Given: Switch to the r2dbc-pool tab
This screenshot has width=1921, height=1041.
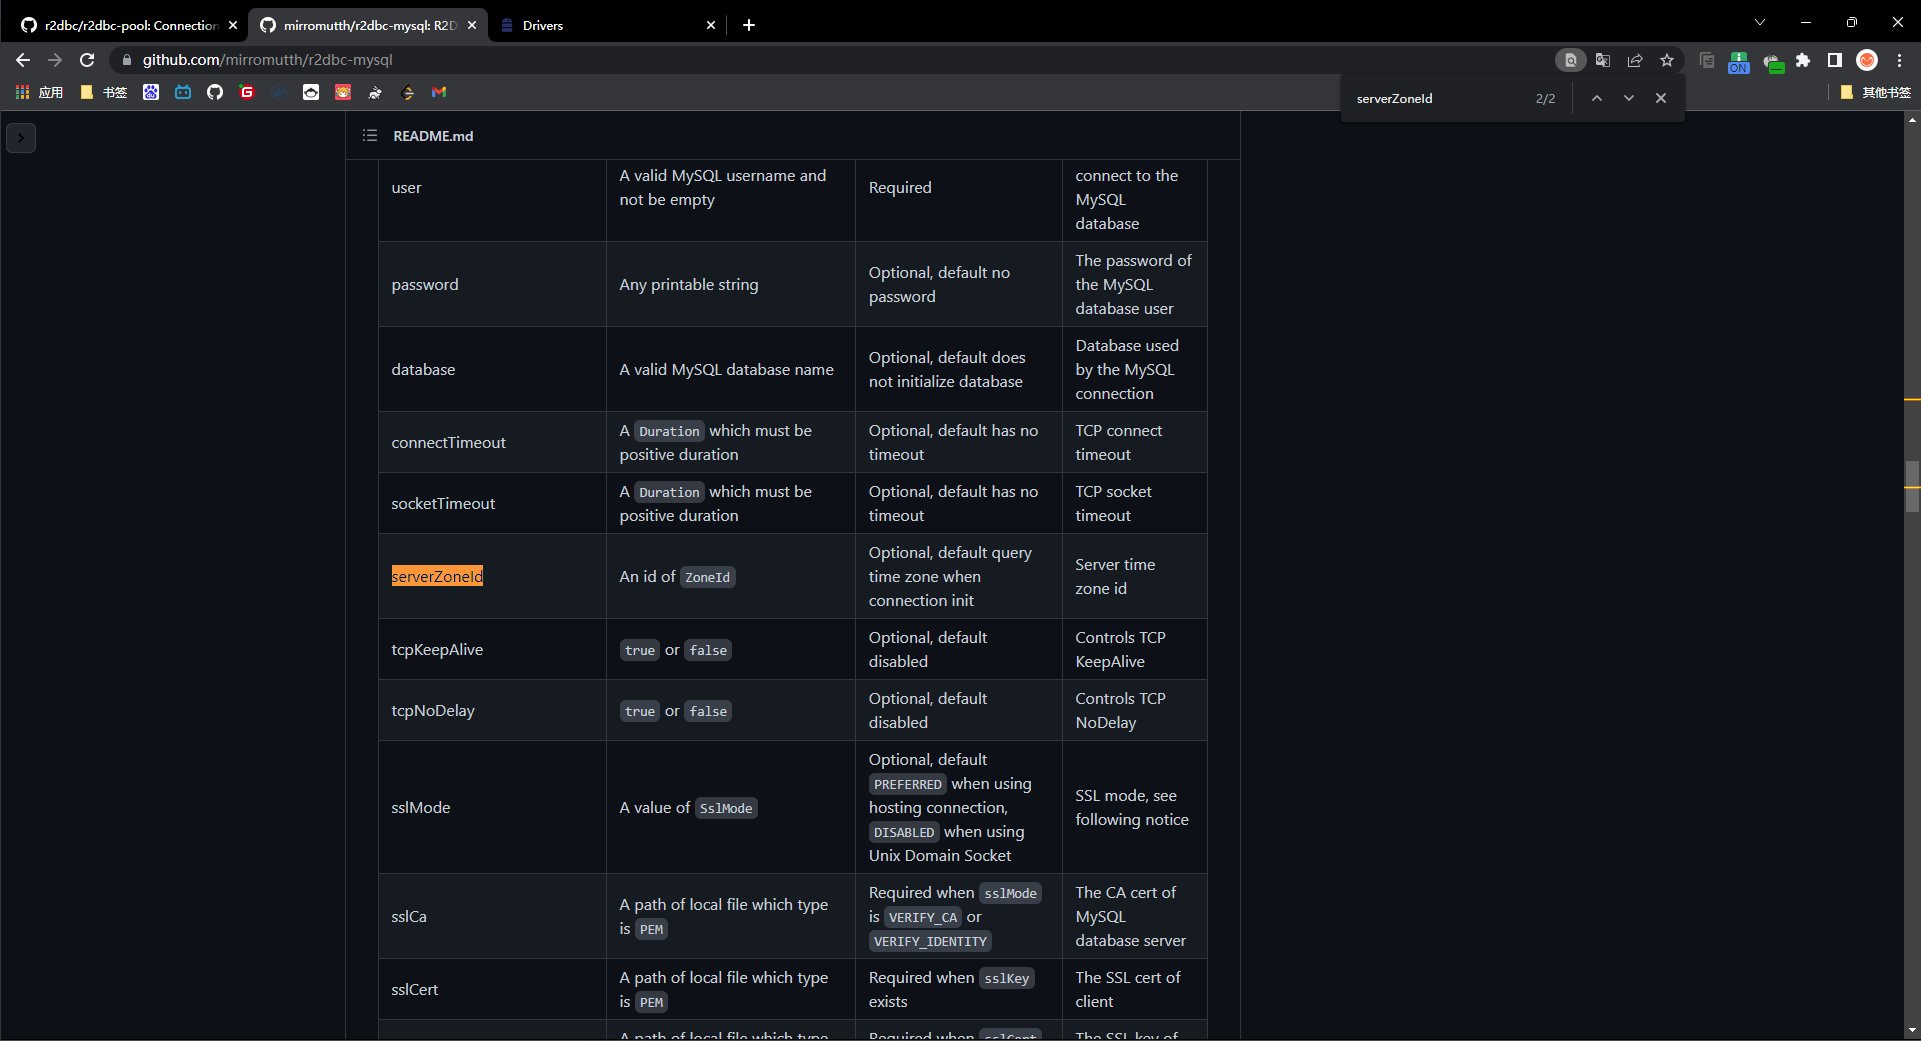Looking at the screenshot, I should pyautogui.click(x=130, y=25).
